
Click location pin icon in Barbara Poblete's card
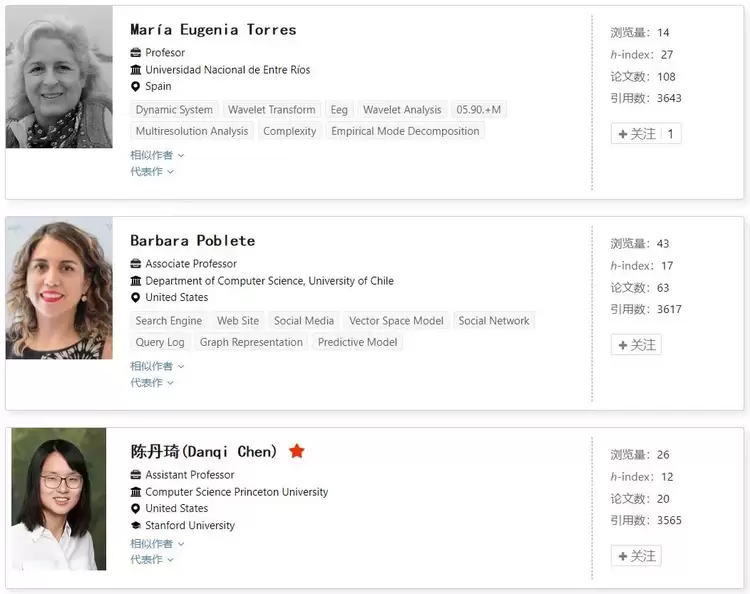click(x=136, y=298)
